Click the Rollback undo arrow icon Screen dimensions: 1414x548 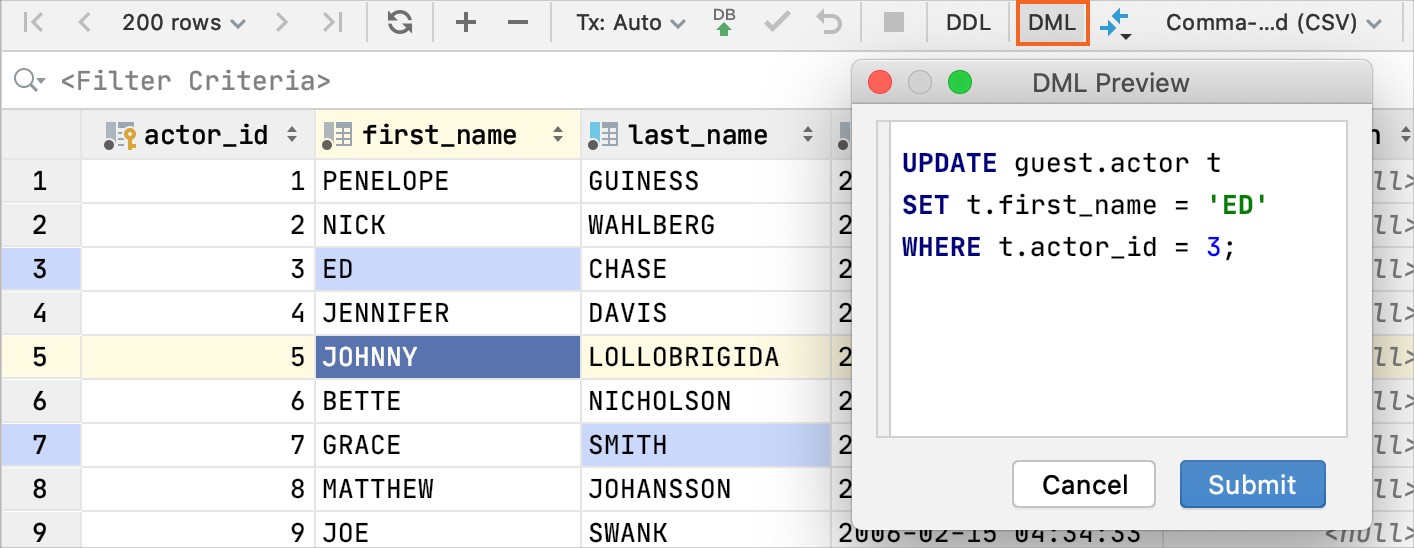pos(829,23)
